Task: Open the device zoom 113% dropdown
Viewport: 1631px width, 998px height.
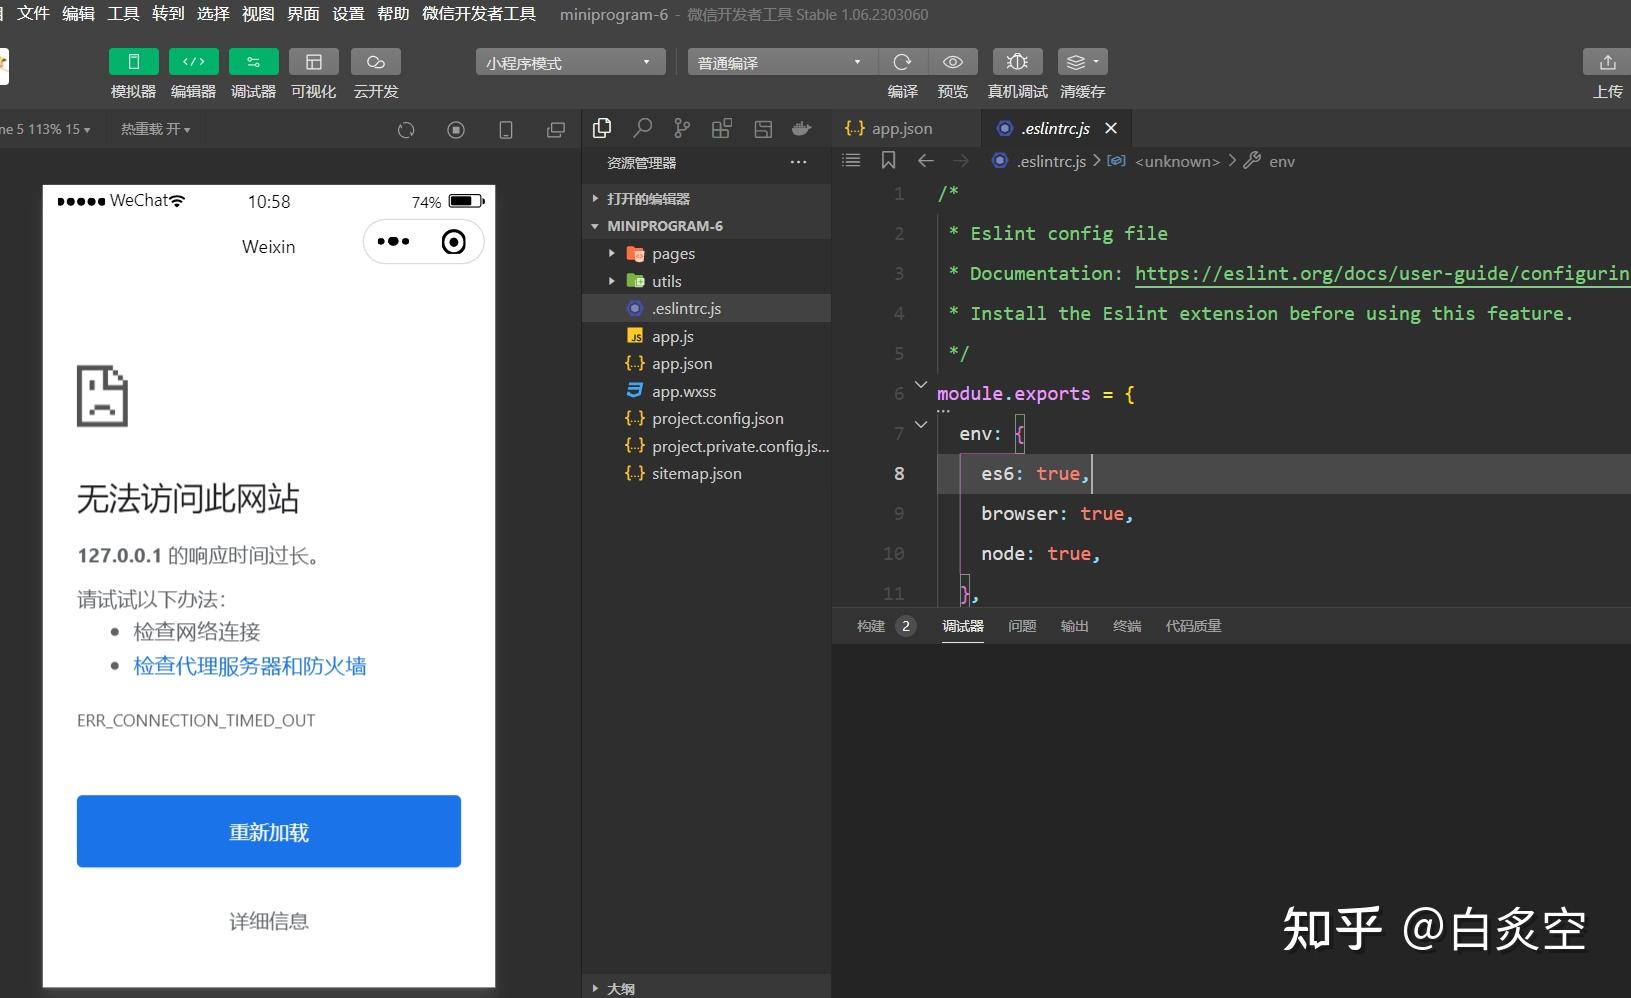Action: click(48, 129)
